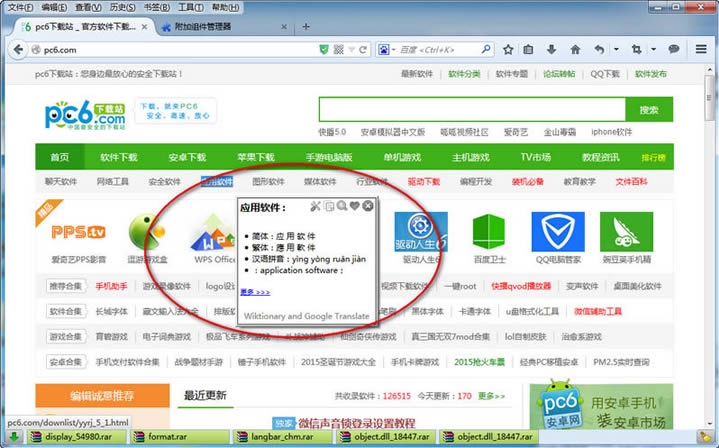Click the pc6.com site logo
This screenshot has width=719, height=448.
coord(85,114)
